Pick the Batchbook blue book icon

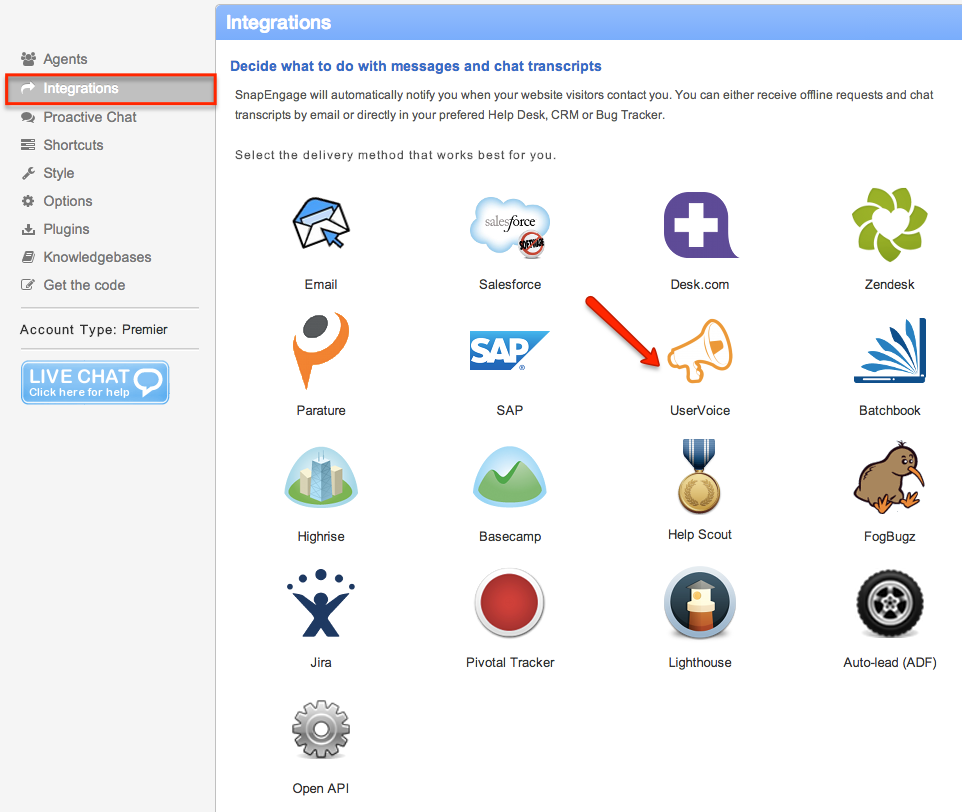pos(890,350)
